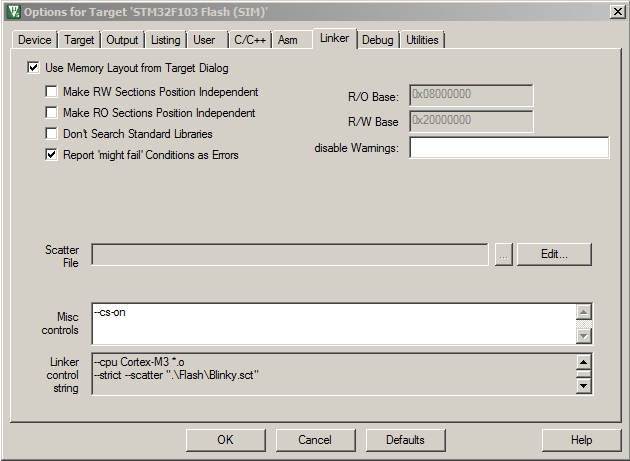Enable Make RW Sections Position Independent
The width and height of the screenshot is (630, 461).
pyautogui.click(x=52, y=92)
